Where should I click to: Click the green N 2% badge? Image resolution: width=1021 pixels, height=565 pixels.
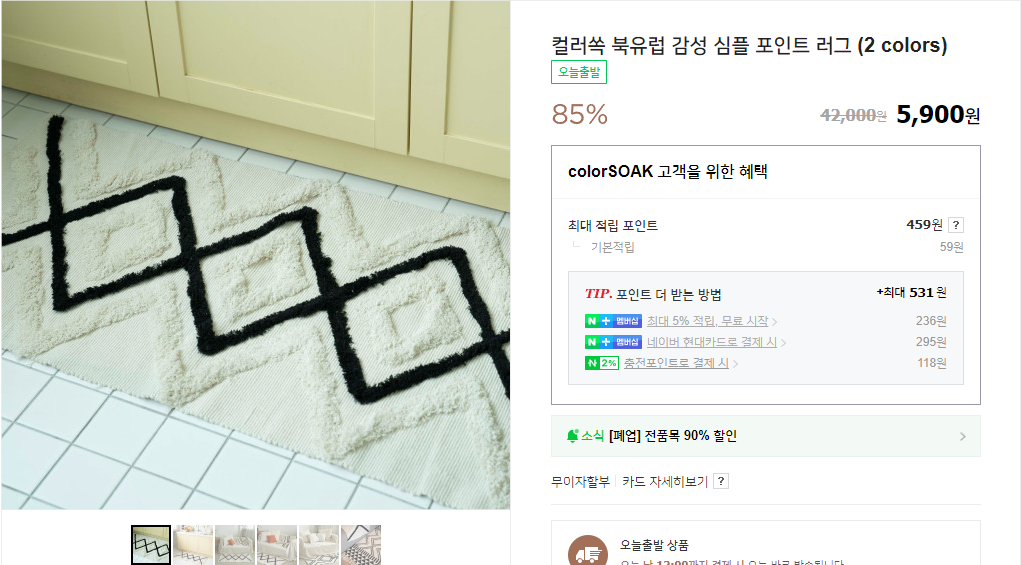pyautogui.click(x=601, y=363)
